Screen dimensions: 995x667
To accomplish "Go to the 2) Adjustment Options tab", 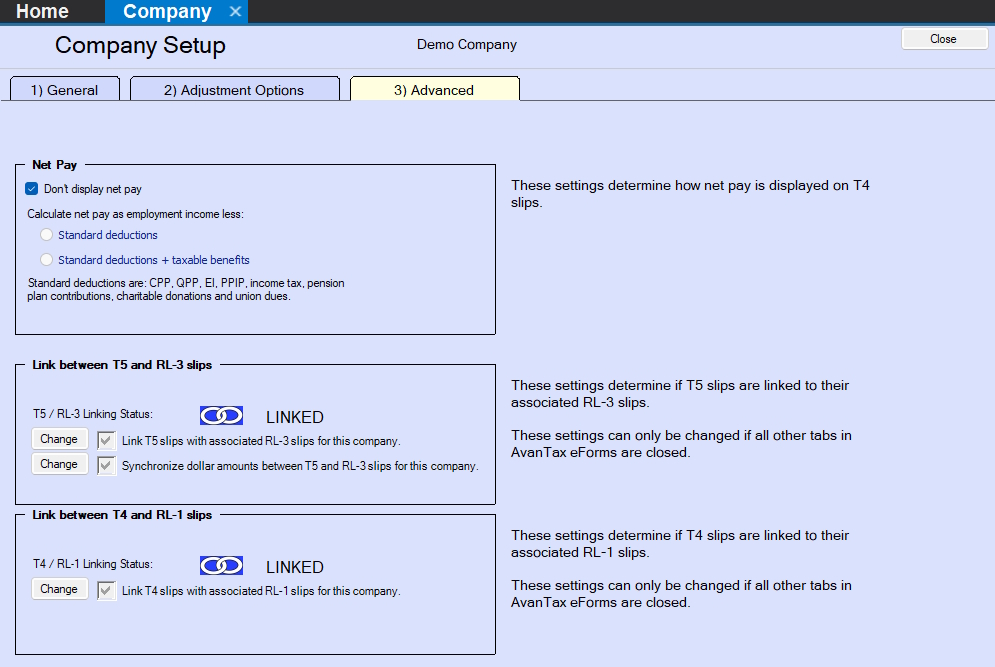I will pyautogui.click(x=234, y=90).
